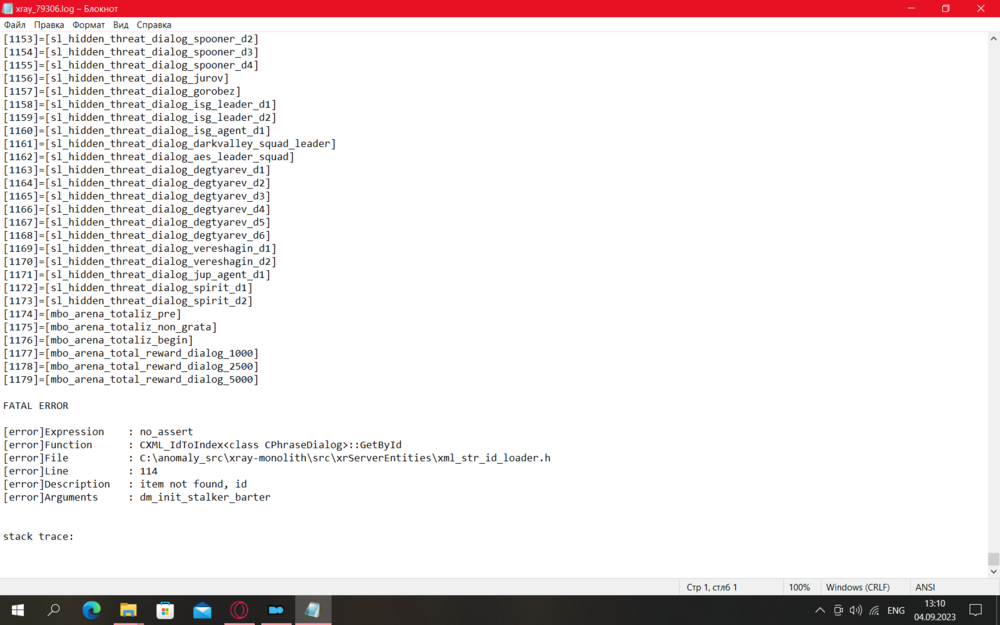Click line [1157] sl_hidden_threat_dialog_gorobez
The height and width of the screenshot is (625, 1000).
[122, 91]
